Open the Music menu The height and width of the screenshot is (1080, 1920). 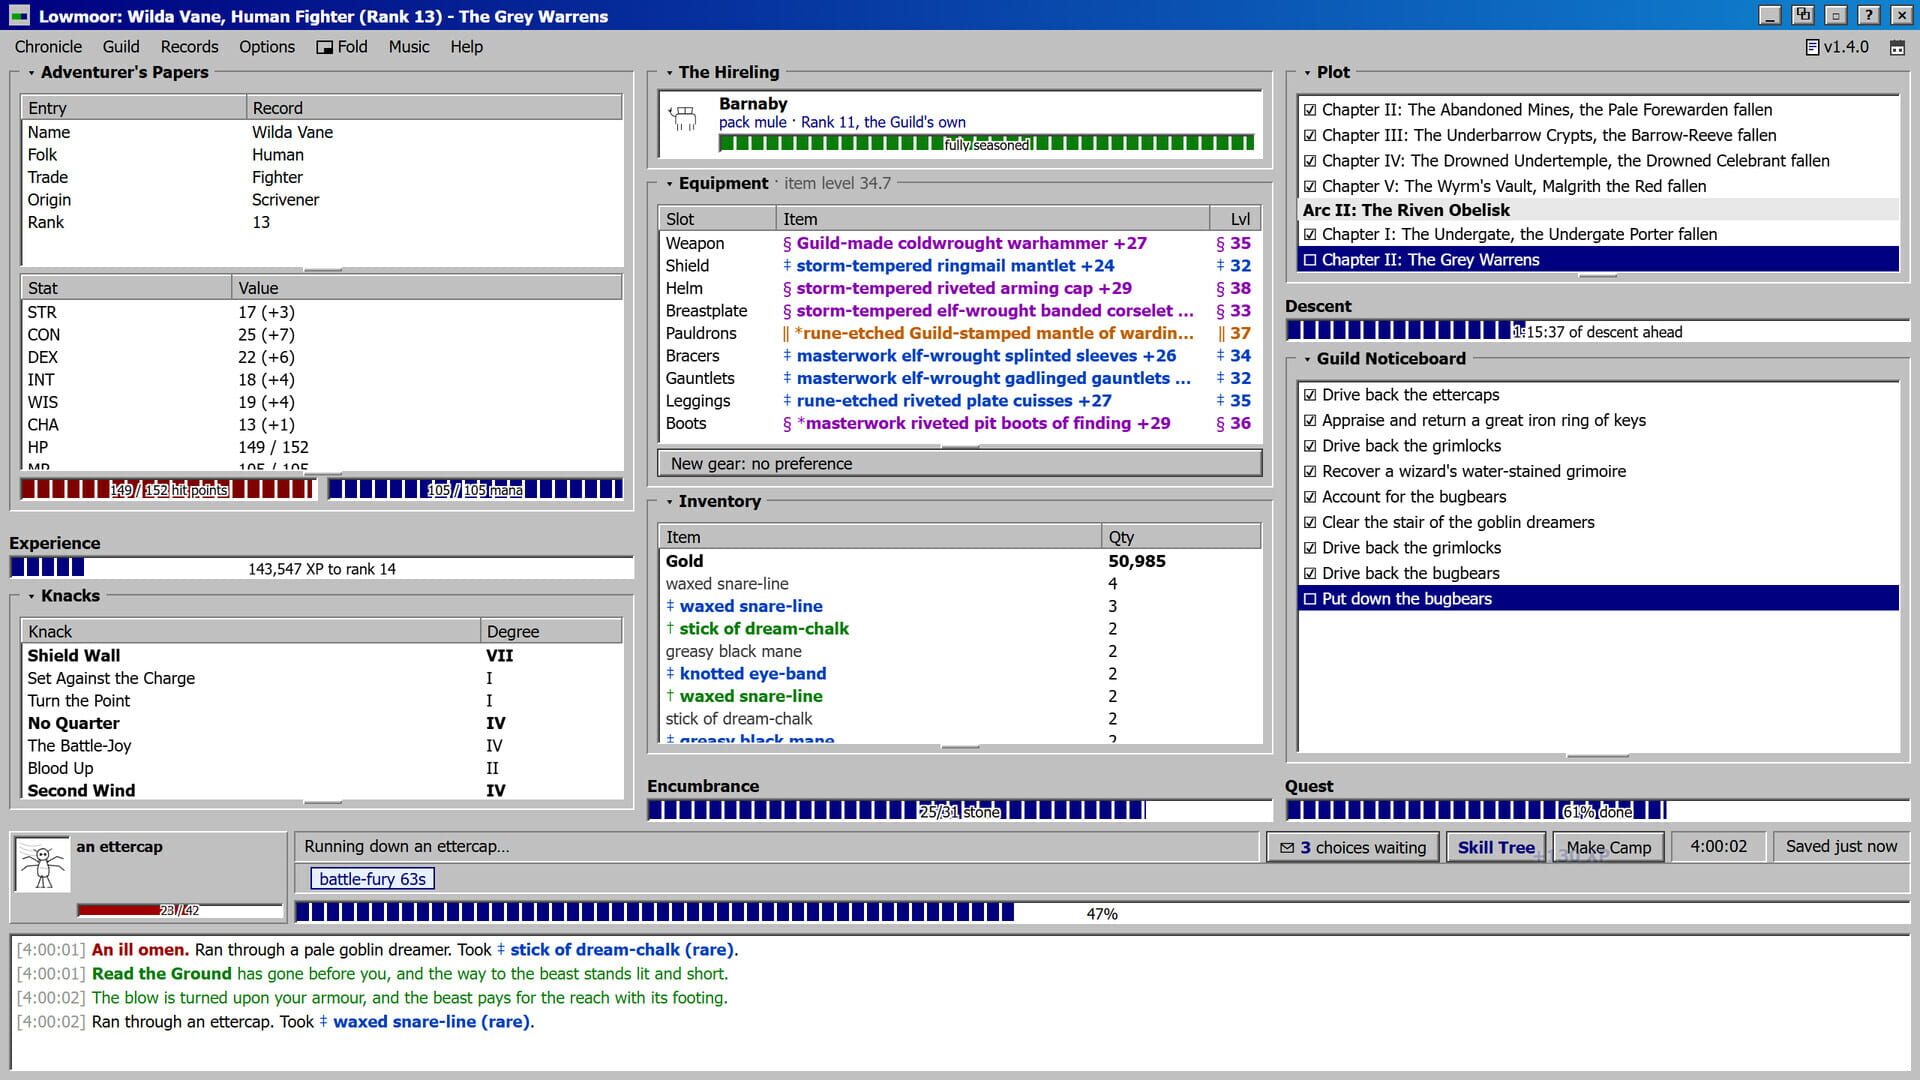409,47
